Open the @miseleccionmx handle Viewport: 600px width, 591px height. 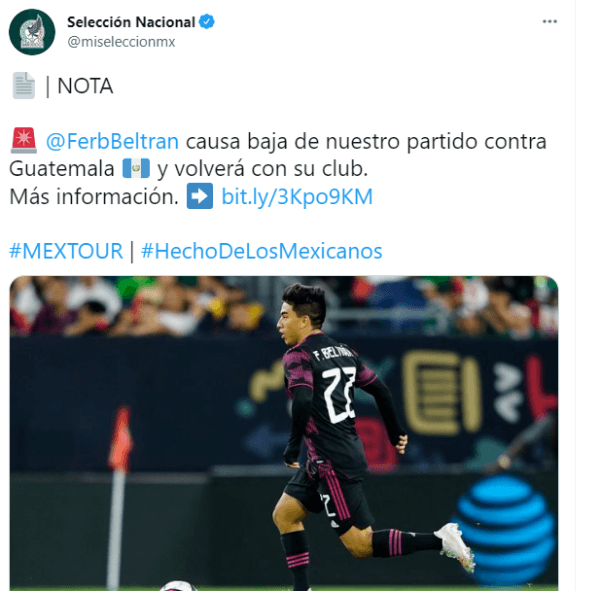click(121, 42)
